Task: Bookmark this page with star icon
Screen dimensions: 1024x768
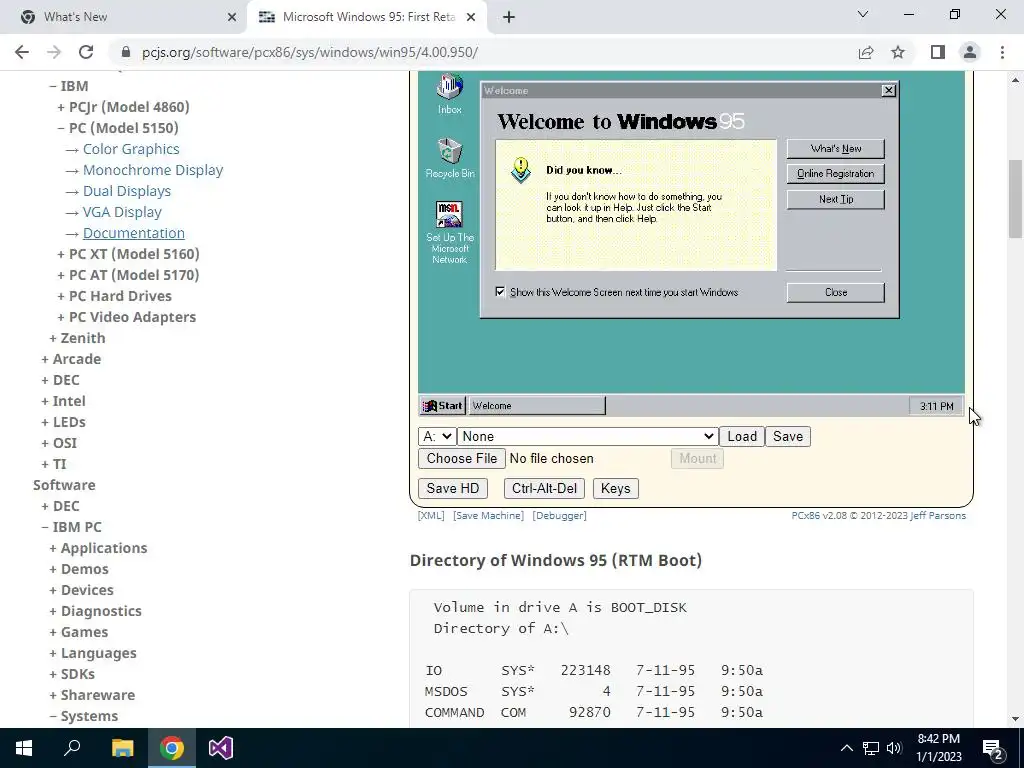Action: click(898, 52)
